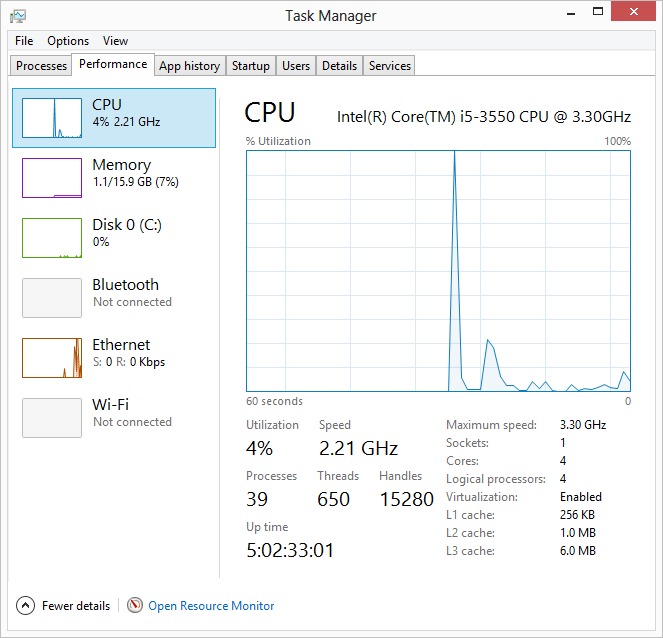
Task: Open the Services tab
Action: pyautogui.click(x=389, y=66)
